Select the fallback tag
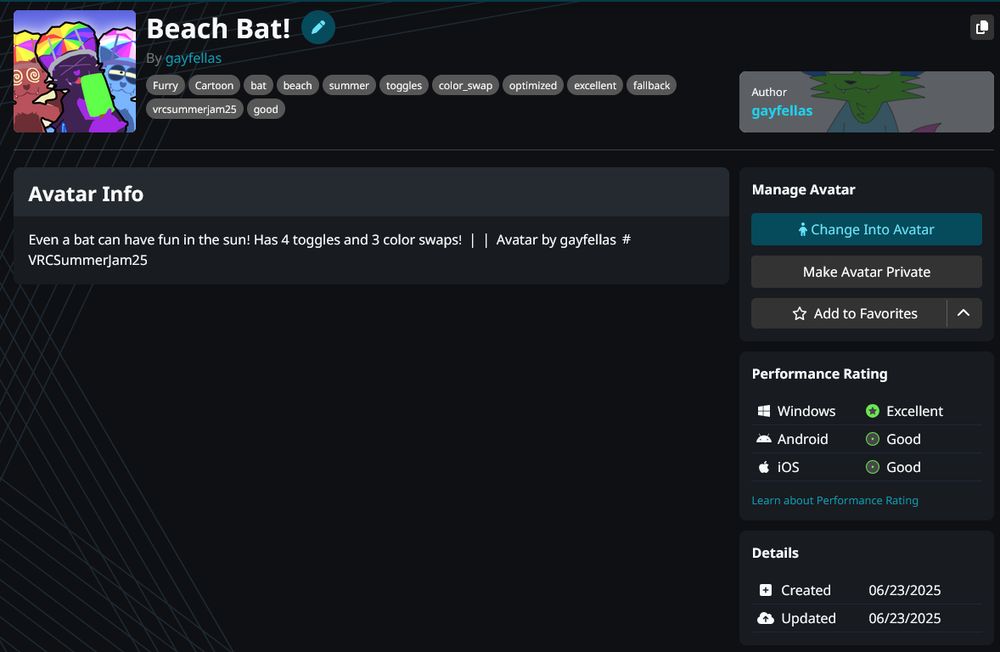This screenshot has width=1000, height=652. 651,85
